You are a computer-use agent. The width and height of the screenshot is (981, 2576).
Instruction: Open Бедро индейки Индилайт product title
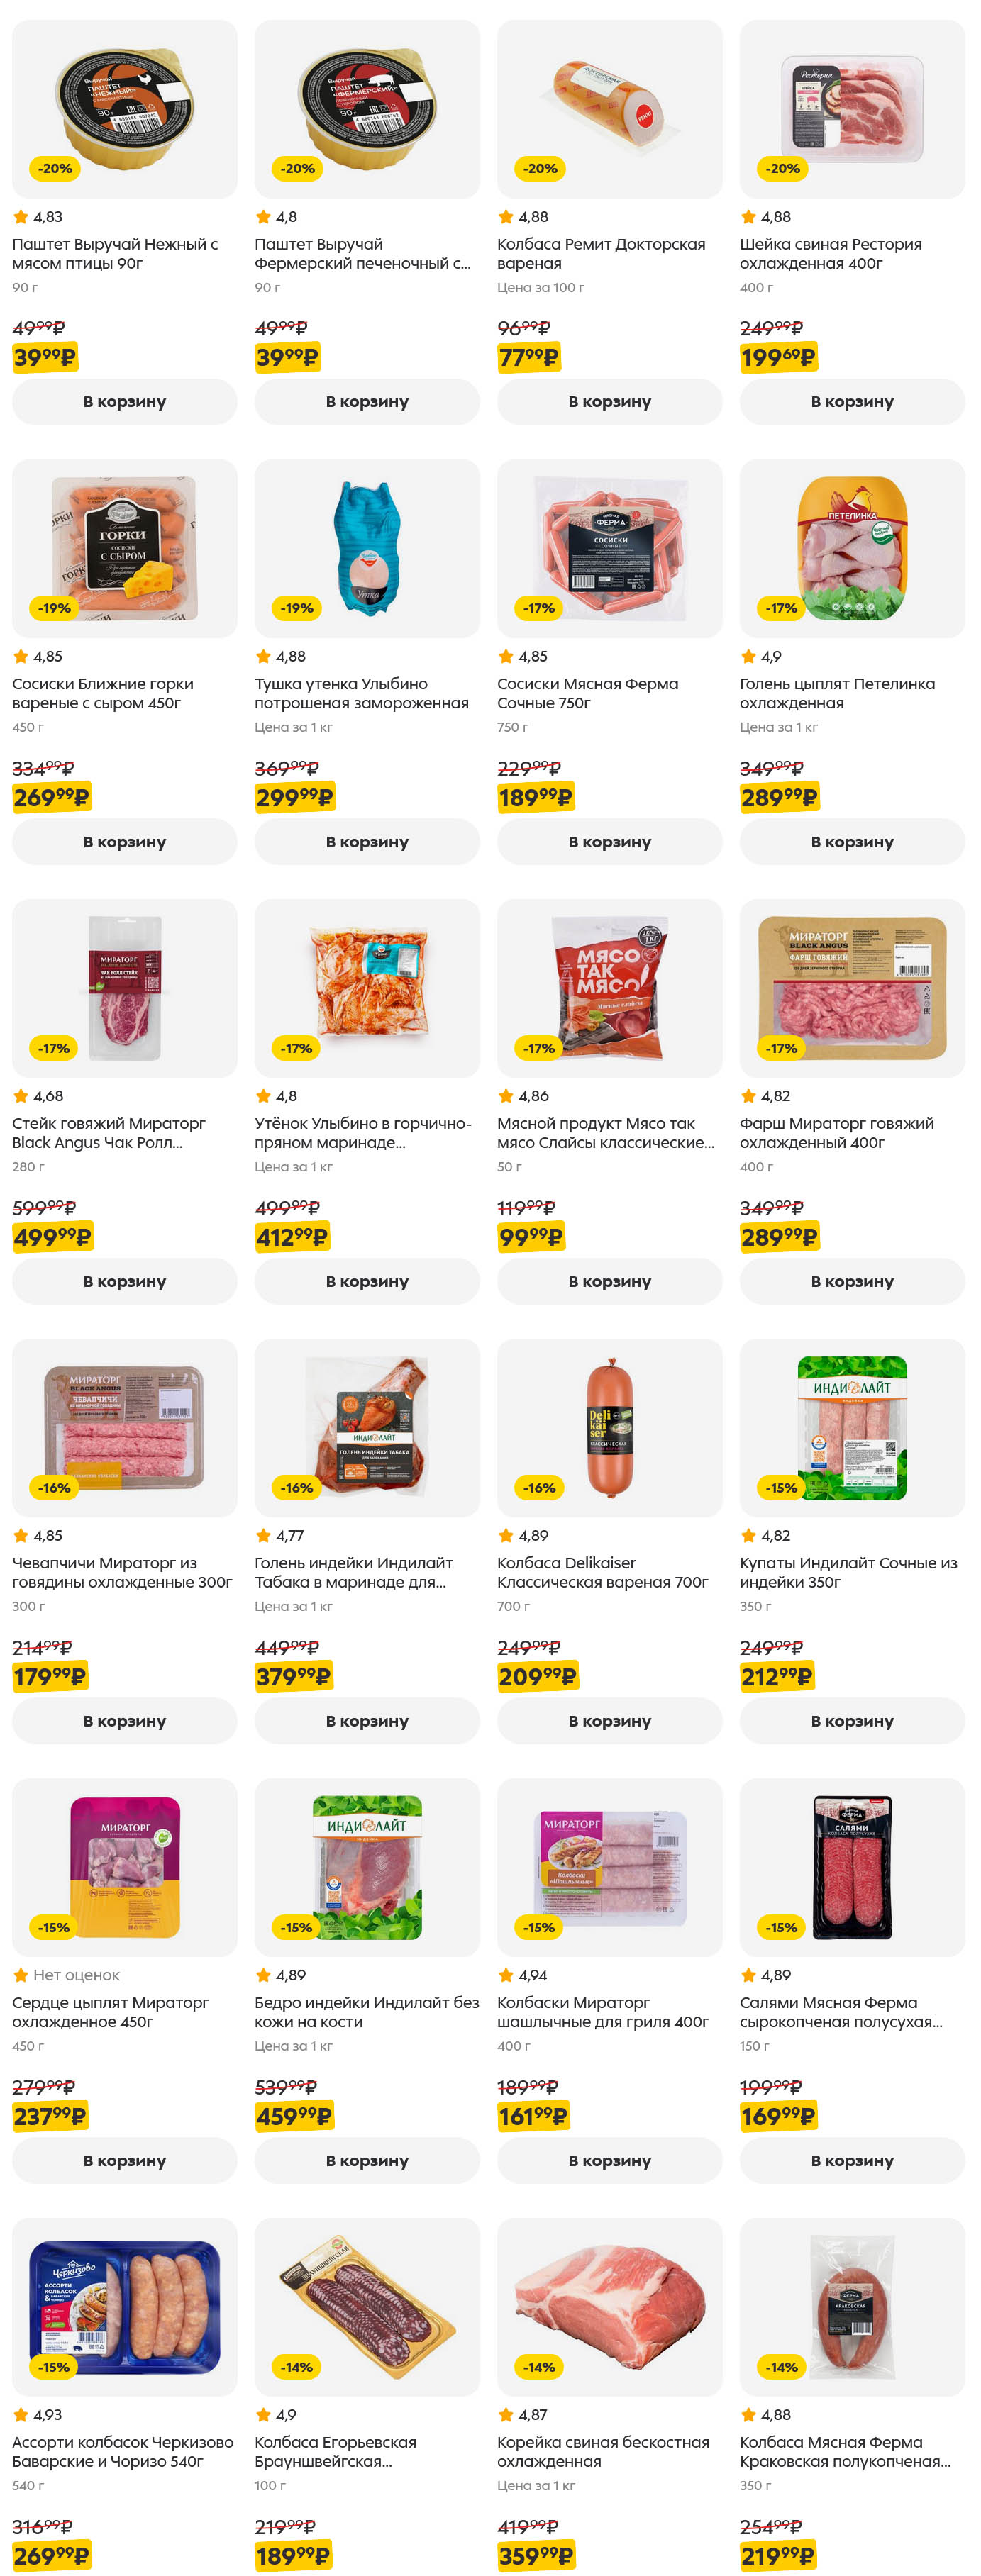click(366, 2012)
